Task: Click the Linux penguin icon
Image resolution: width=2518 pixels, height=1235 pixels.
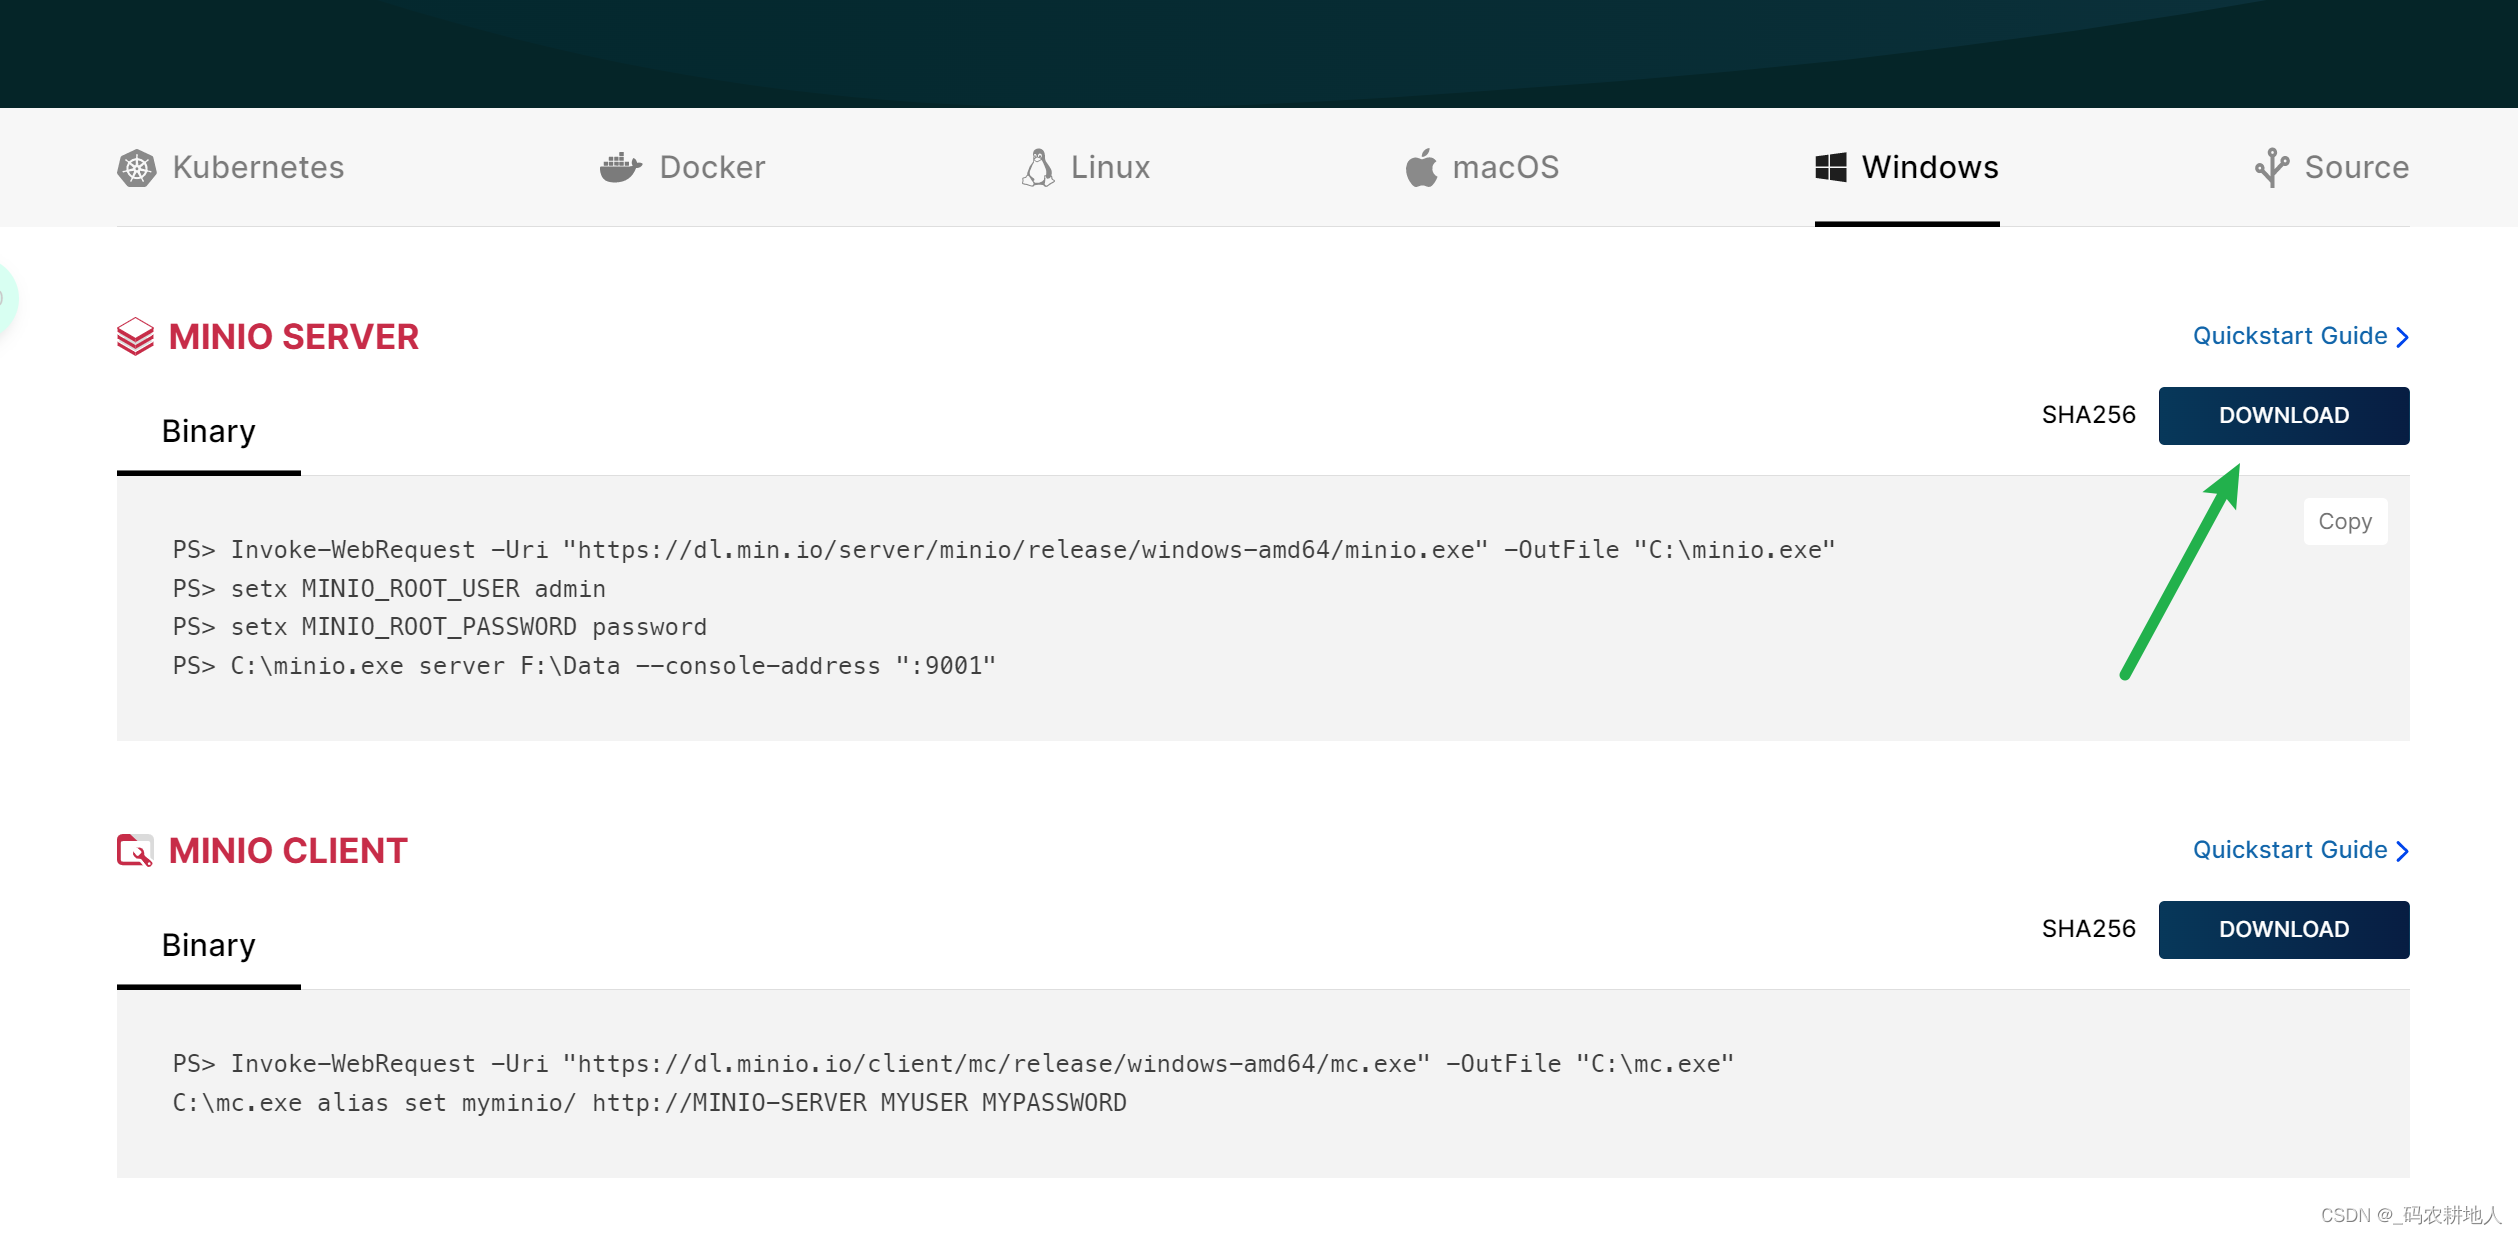Action: [x=1038, y=168]
